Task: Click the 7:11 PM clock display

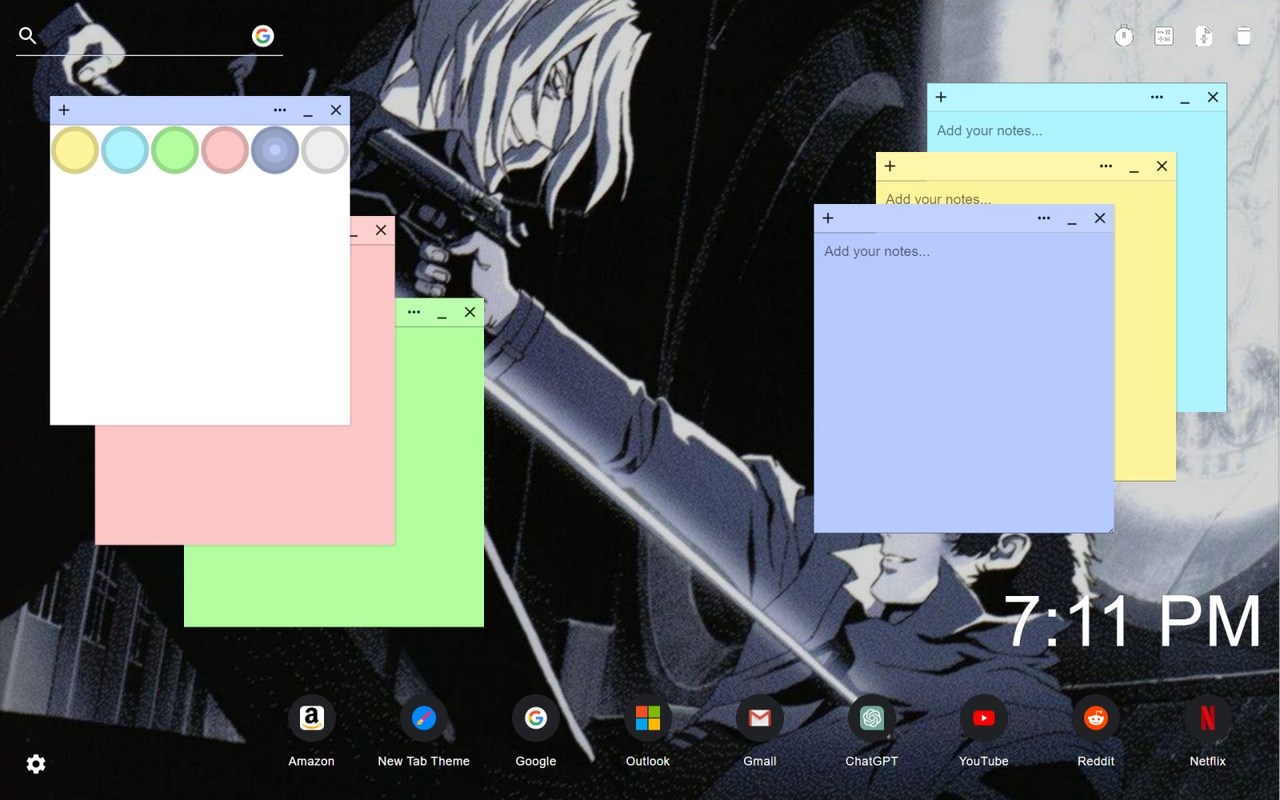Action: point(1132,622)
